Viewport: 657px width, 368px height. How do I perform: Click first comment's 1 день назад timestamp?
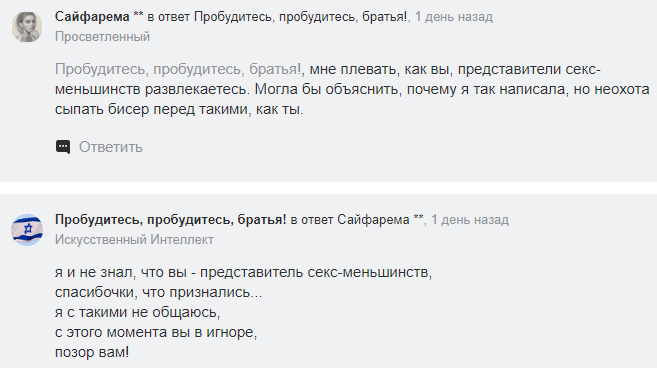(x=454, y=17)
